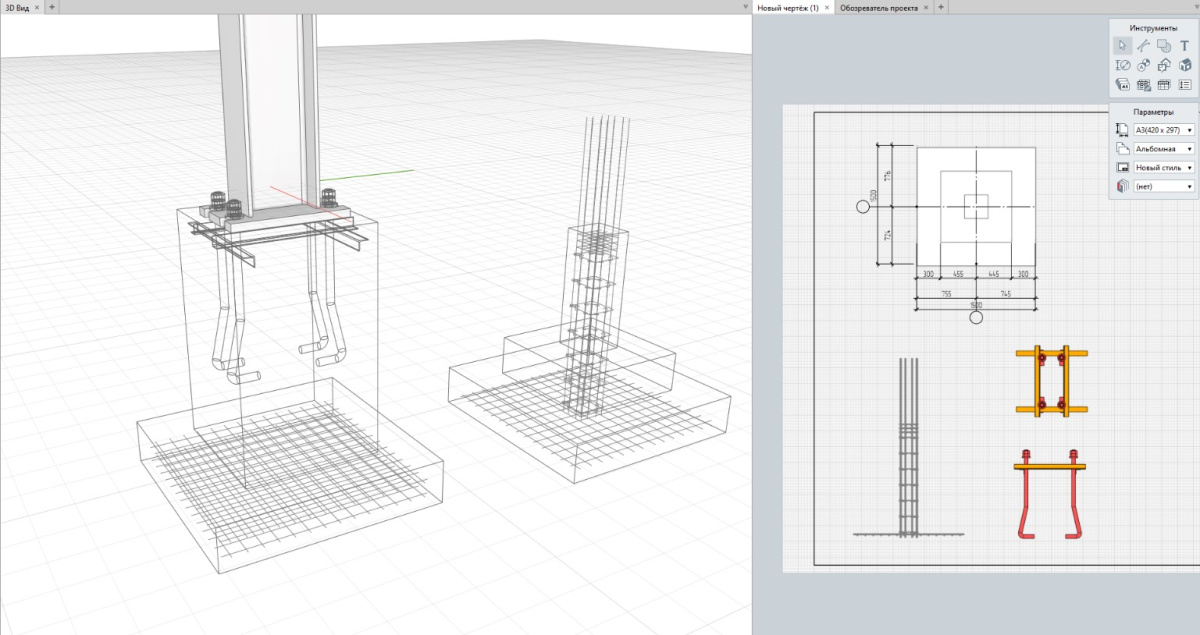Activate the Text tool
Viewport: 1200px width, 635px height.
coord(1185,46)
